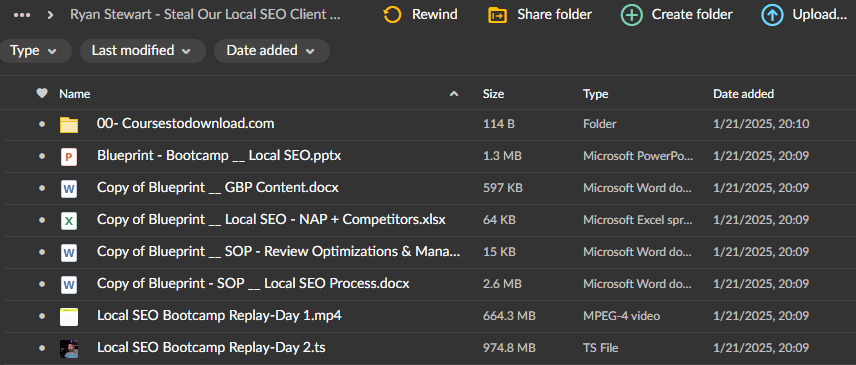Click the TS File type cell
Image resolution: width=856 pixels, height=365 pixels.
(x=601, y=348)
